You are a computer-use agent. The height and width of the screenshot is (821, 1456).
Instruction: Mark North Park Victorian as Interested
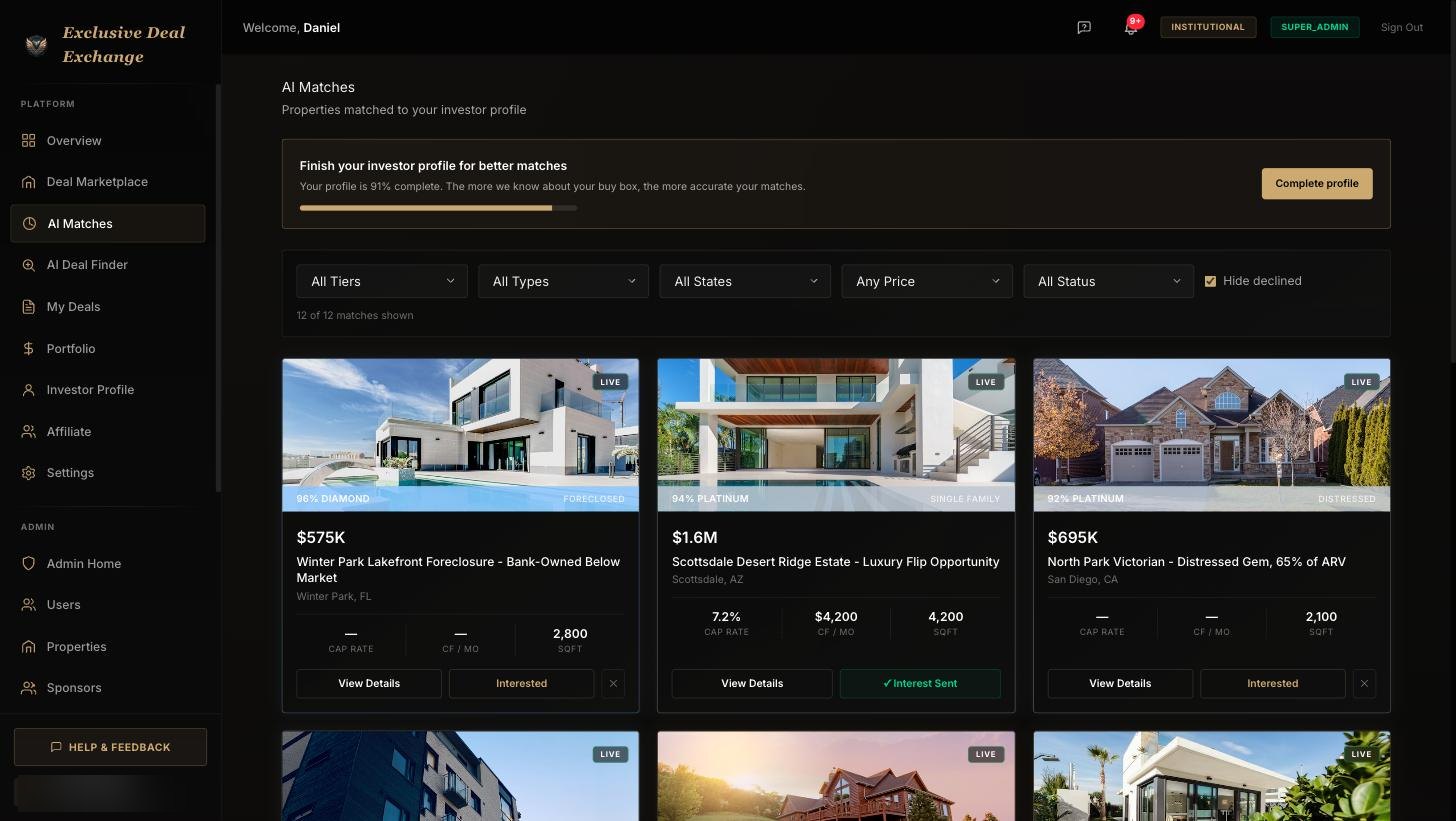pos(1273,684)
